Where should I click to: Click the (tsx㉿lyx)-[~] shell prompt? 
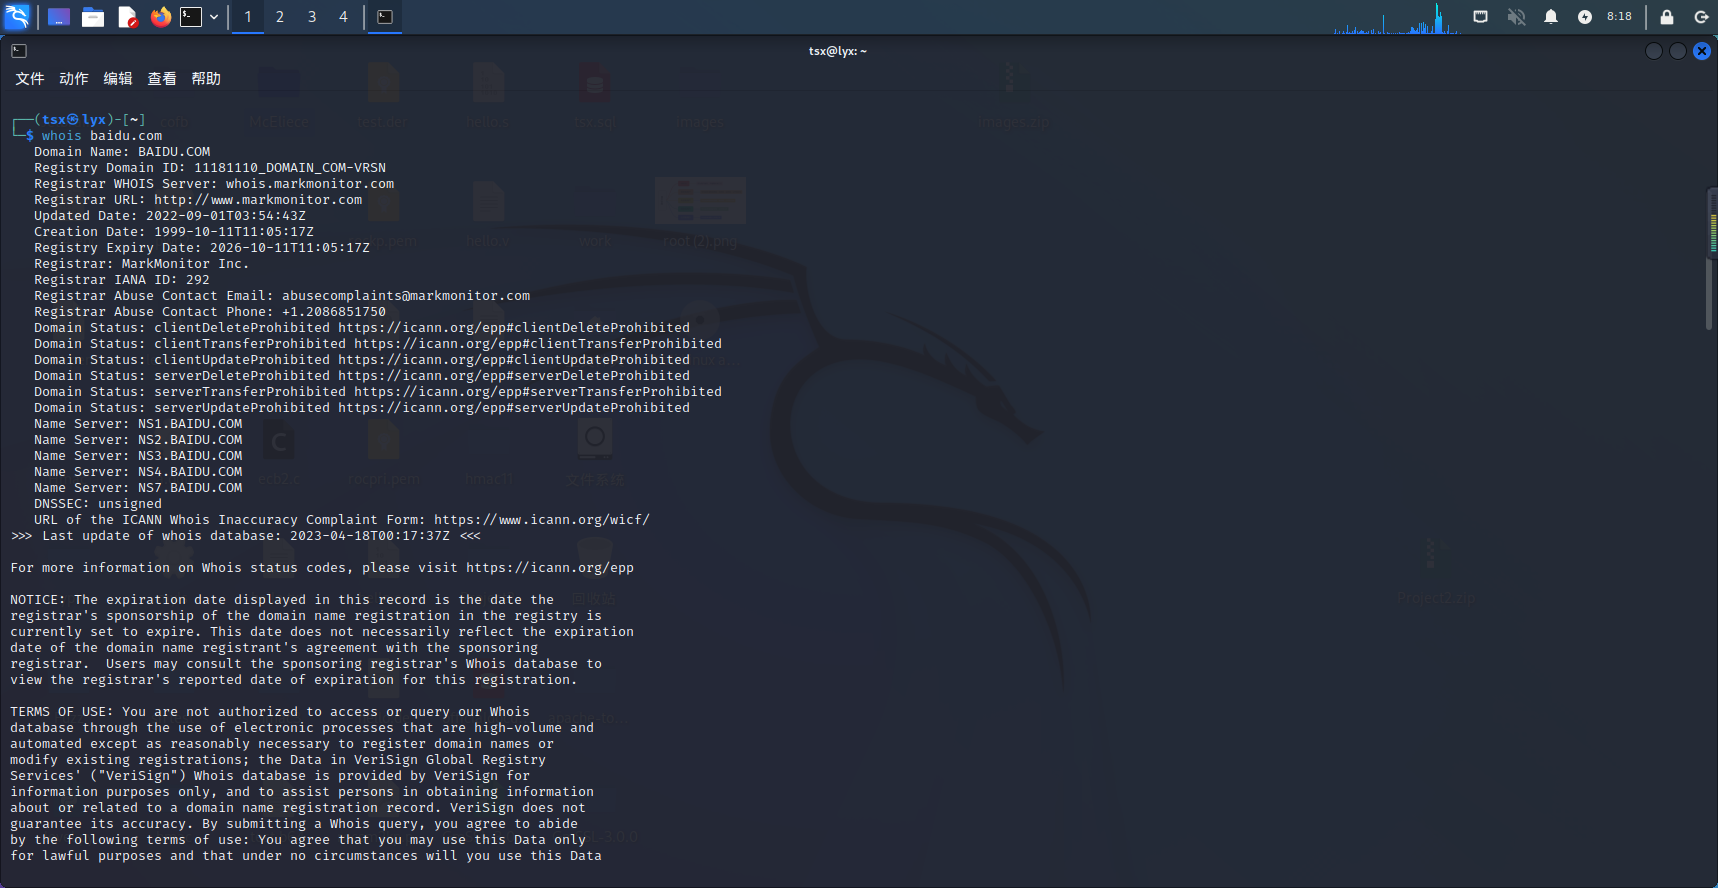[x=90, y=120]
